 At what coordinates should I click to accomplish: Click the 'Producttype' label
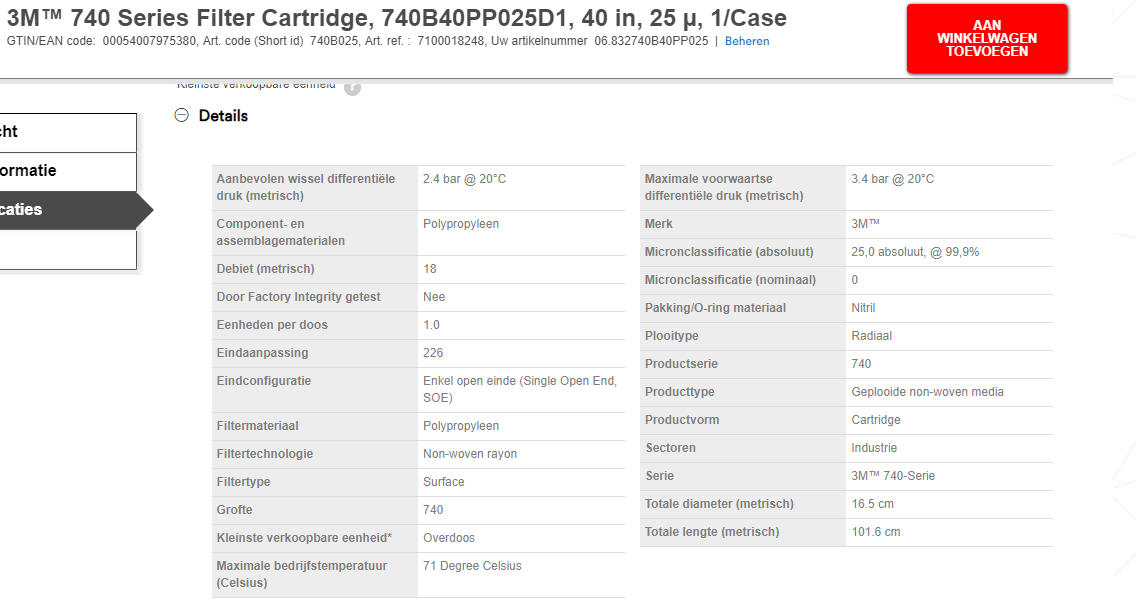coord(679,392)
